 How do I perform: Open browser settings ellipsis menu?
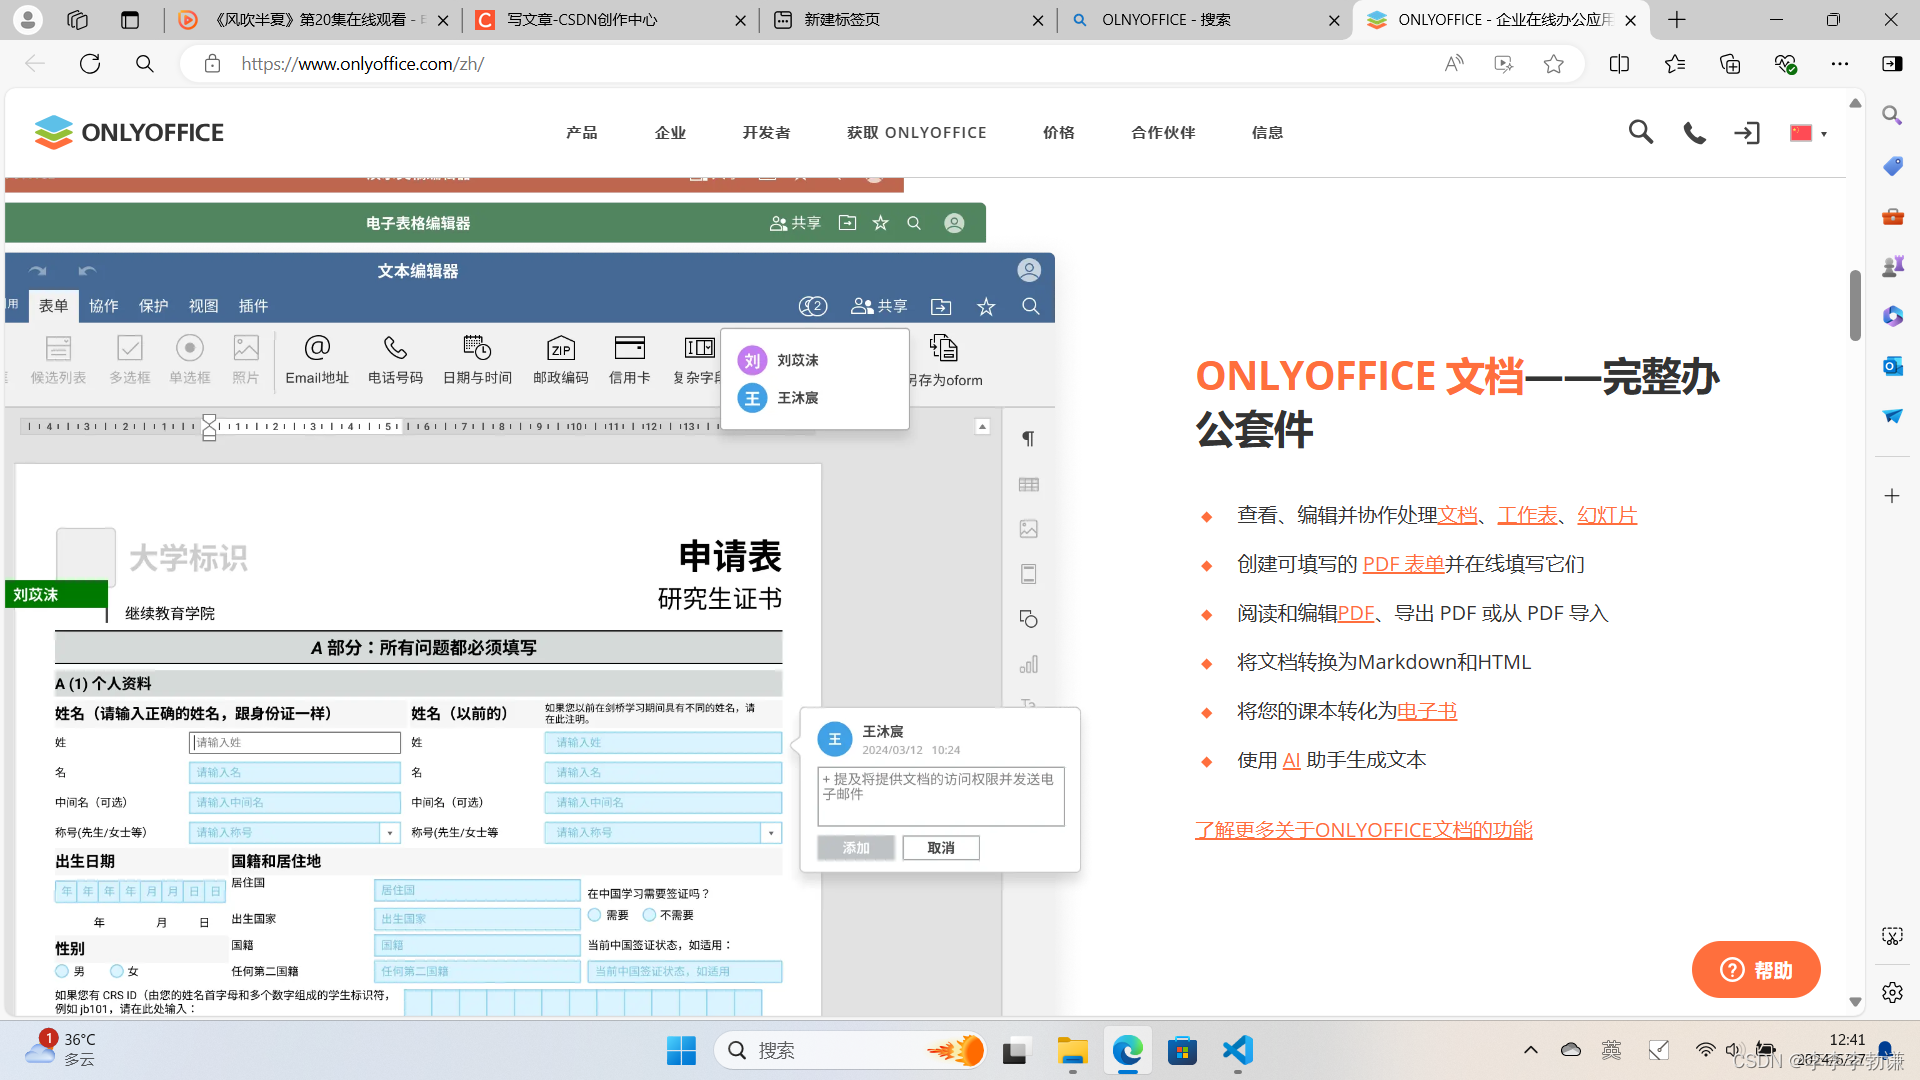[1839, 64]
